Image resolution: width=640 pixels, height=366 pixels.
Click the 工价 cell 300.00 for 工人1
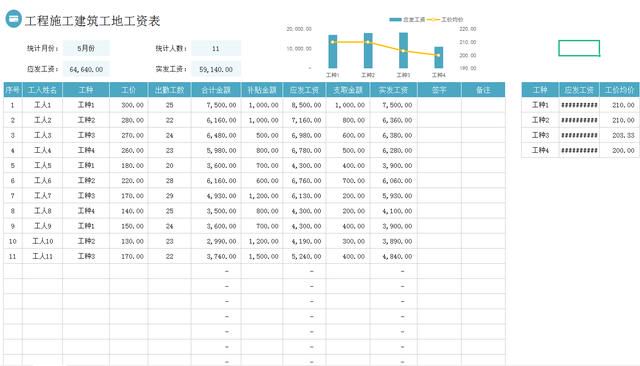(x=129, y=105)
